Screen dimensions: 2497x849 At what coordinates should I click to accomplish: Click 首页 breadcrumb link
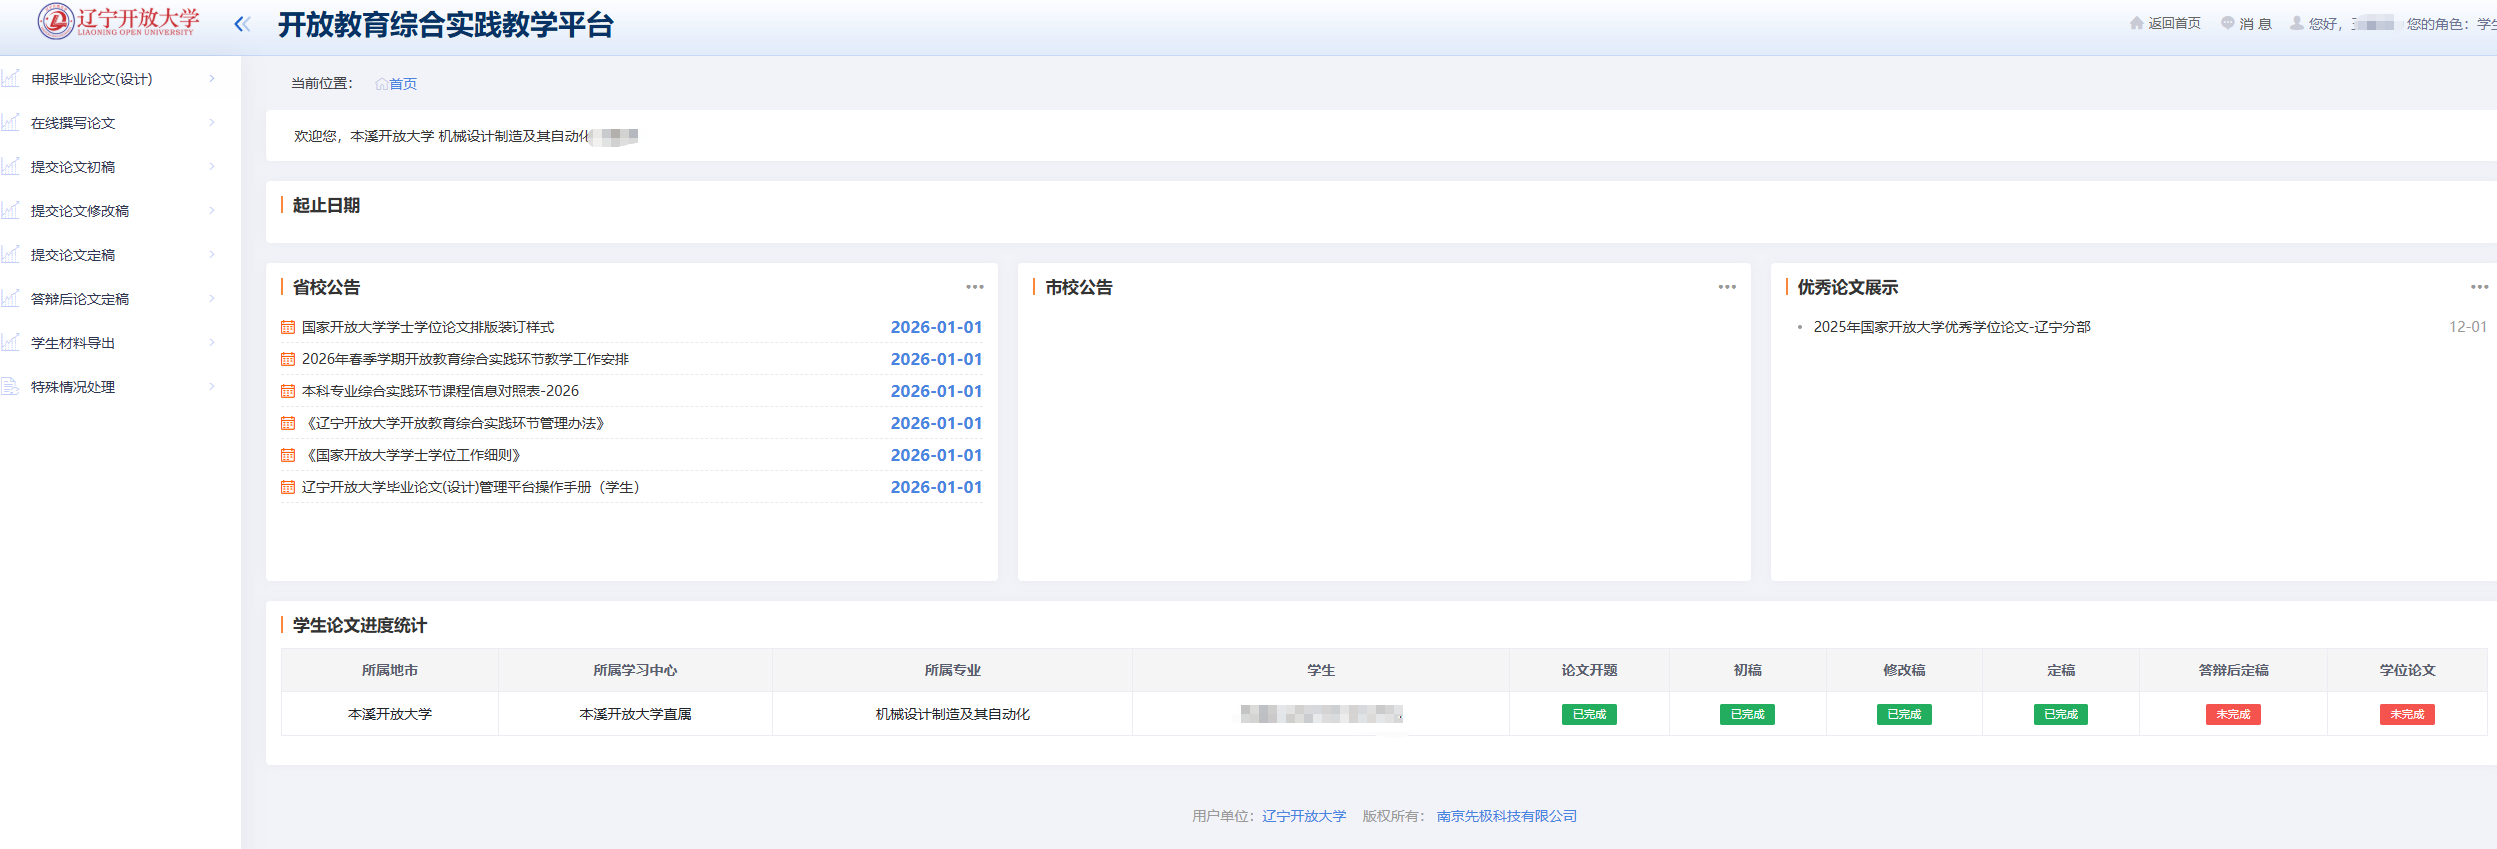pos(403,84)
